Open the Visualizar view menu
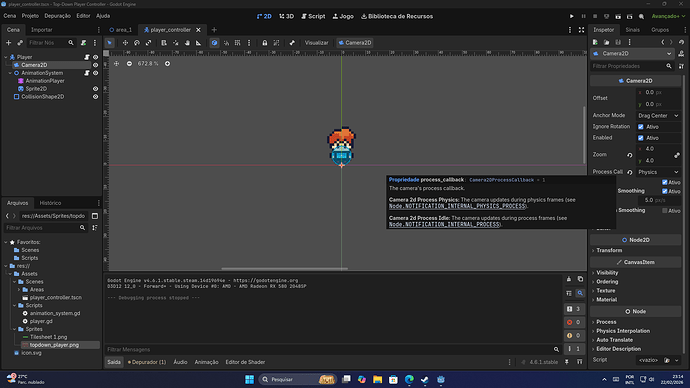 pyautogui.click(x=316, y=43)
